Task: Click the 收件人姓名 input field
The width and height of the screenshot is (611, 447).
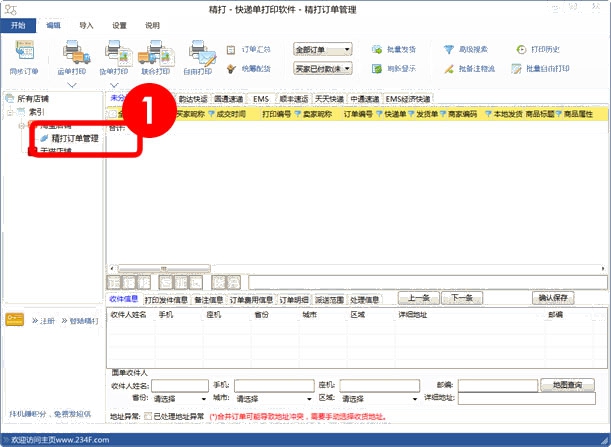Action: pos(180,384)
